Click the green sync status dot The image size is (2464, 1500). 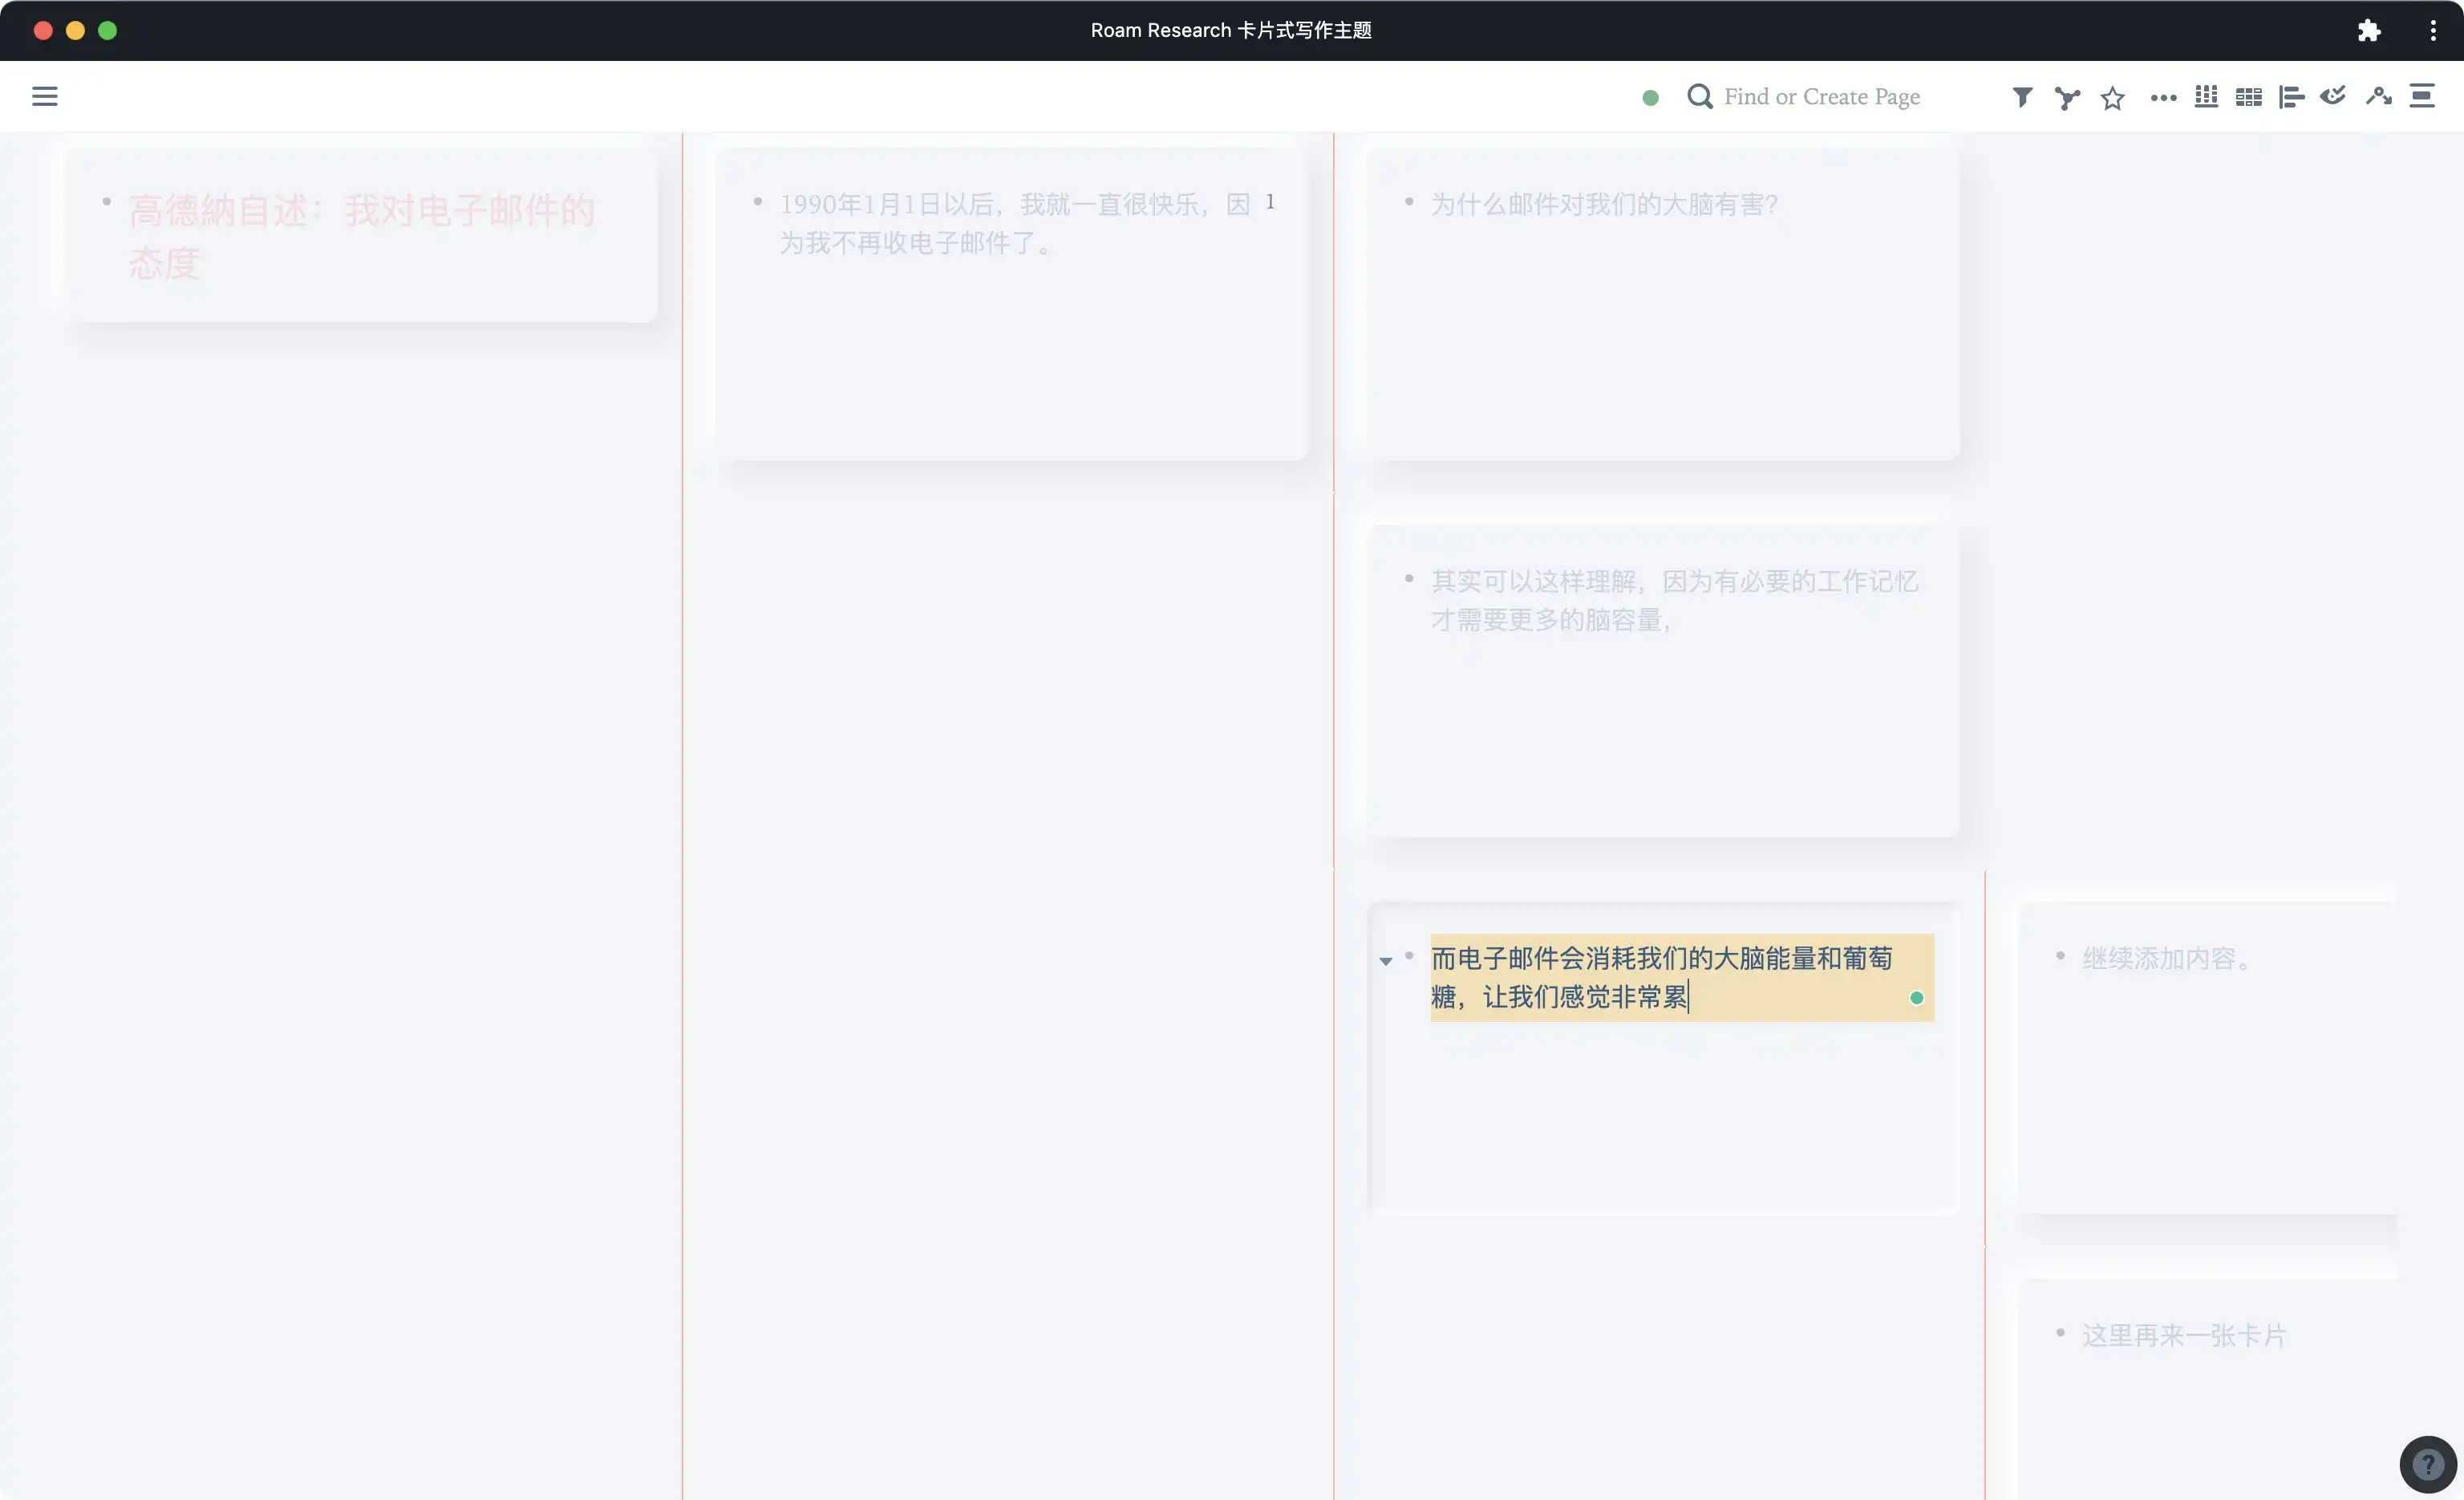[x=1651, y=98]
